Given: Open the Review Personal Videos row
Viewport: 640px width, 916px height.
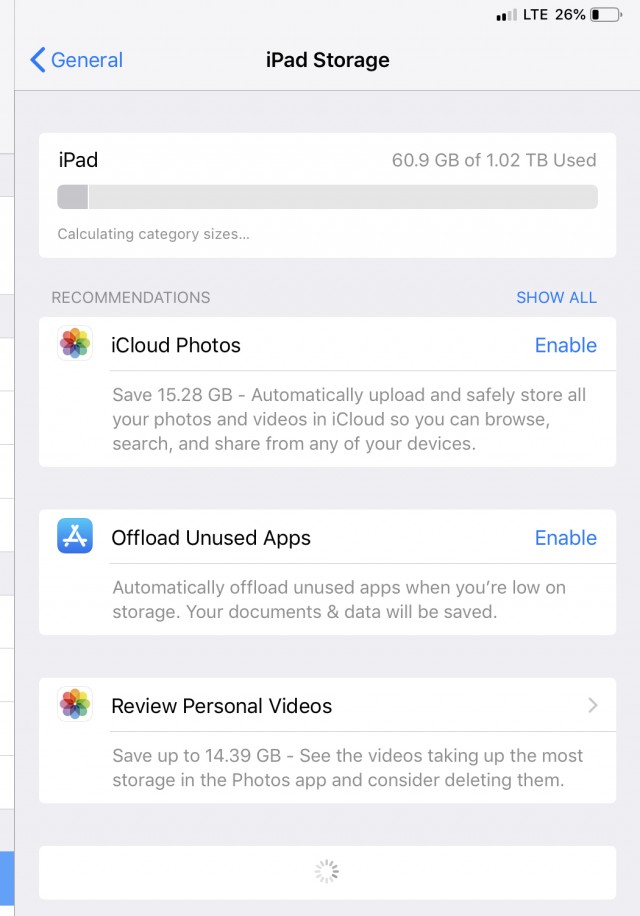Looking at the screenshot, I should point(327,705).
